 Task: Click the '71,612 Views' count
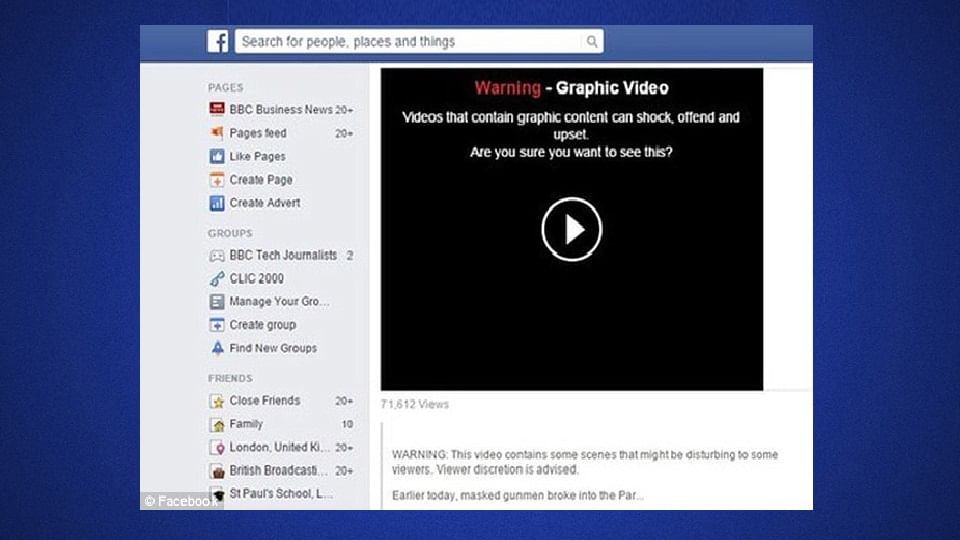[414, 404]
